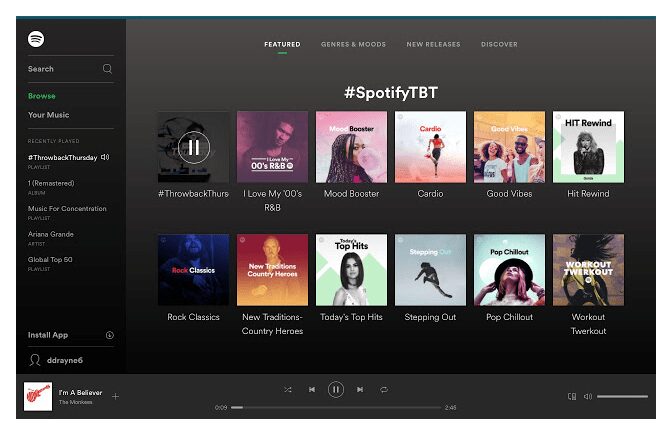
Task: Click the Install App download icon
Action: point(109,335)
